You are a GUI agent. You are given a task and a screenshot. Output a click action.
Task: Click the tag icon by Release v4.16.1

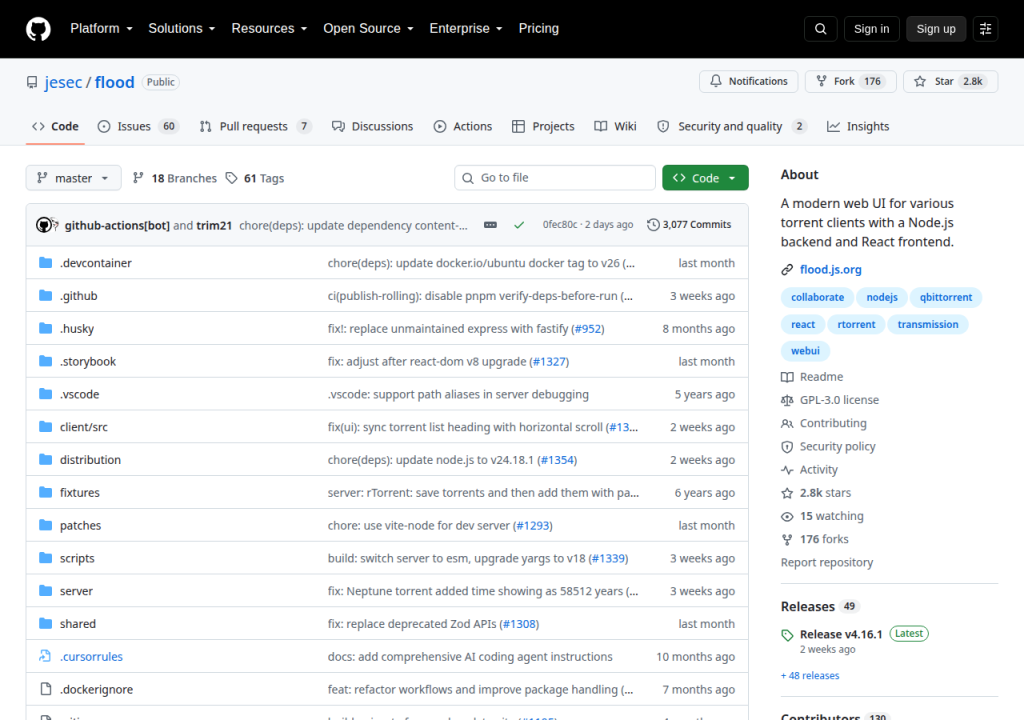[787, 635]
